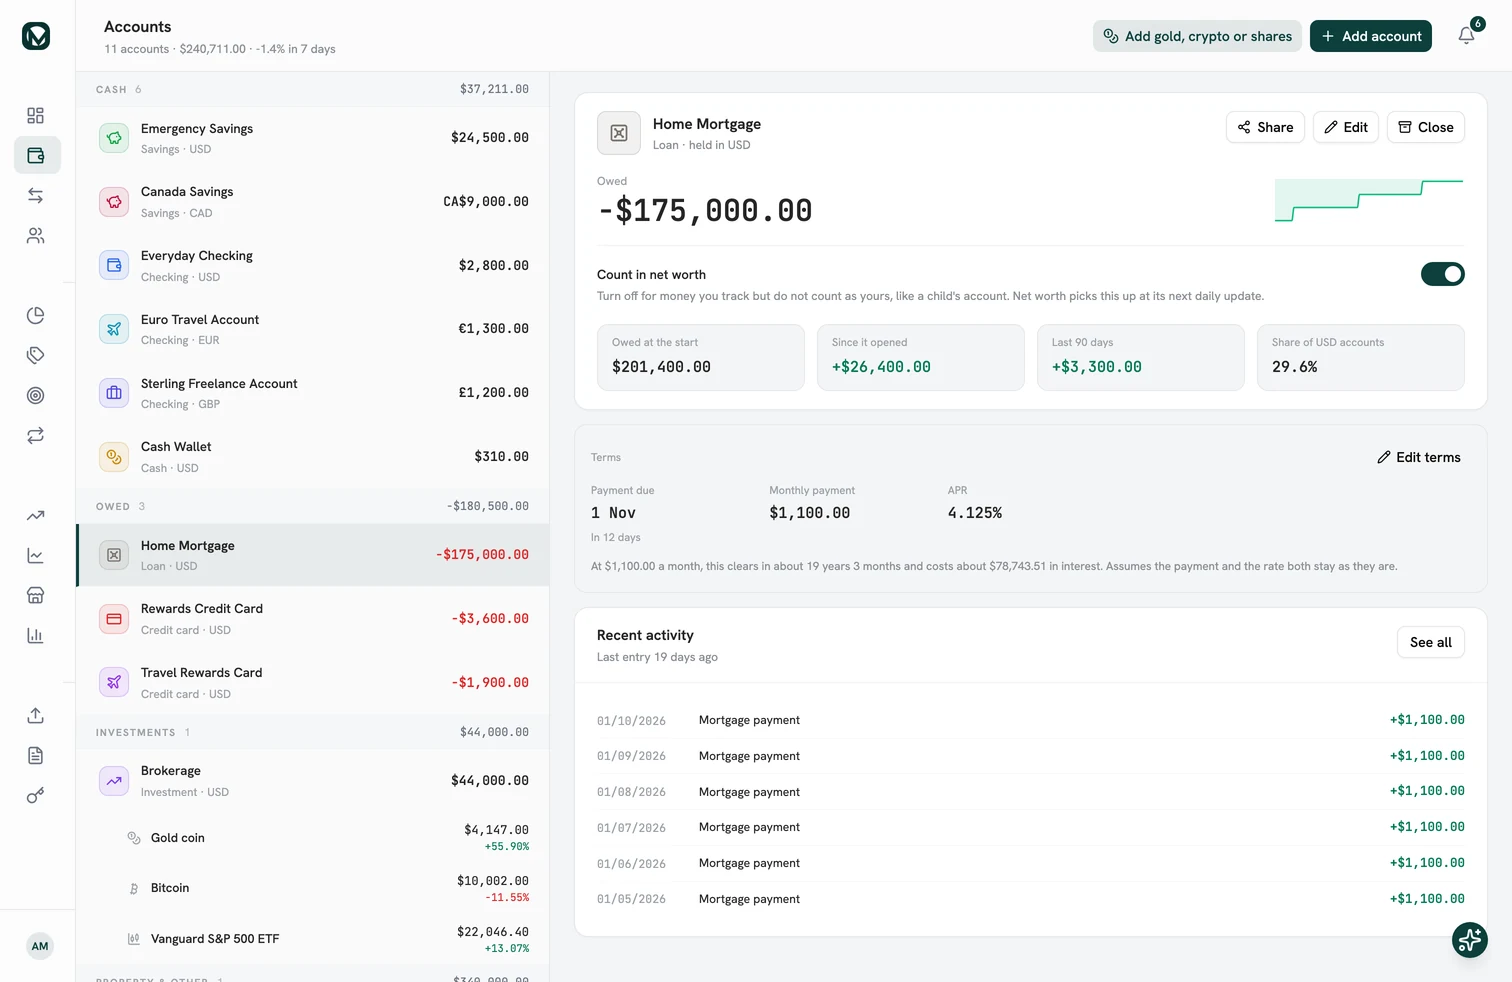Image resolution: width=1512 pixels, height=982 pixels.
Task: Open the trending arrow icon in the sidebar
Action: click(x=36, y=516)
